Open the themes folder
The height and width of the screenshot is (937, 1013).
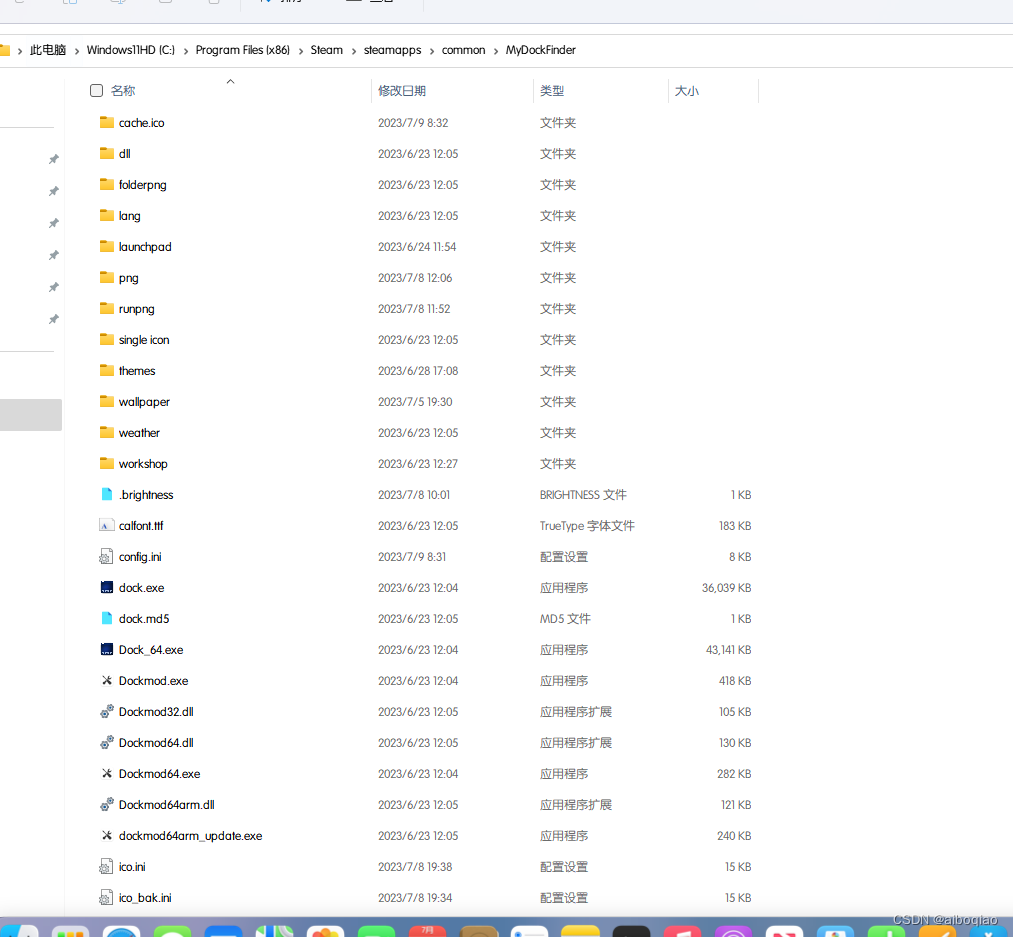point(137,370)
